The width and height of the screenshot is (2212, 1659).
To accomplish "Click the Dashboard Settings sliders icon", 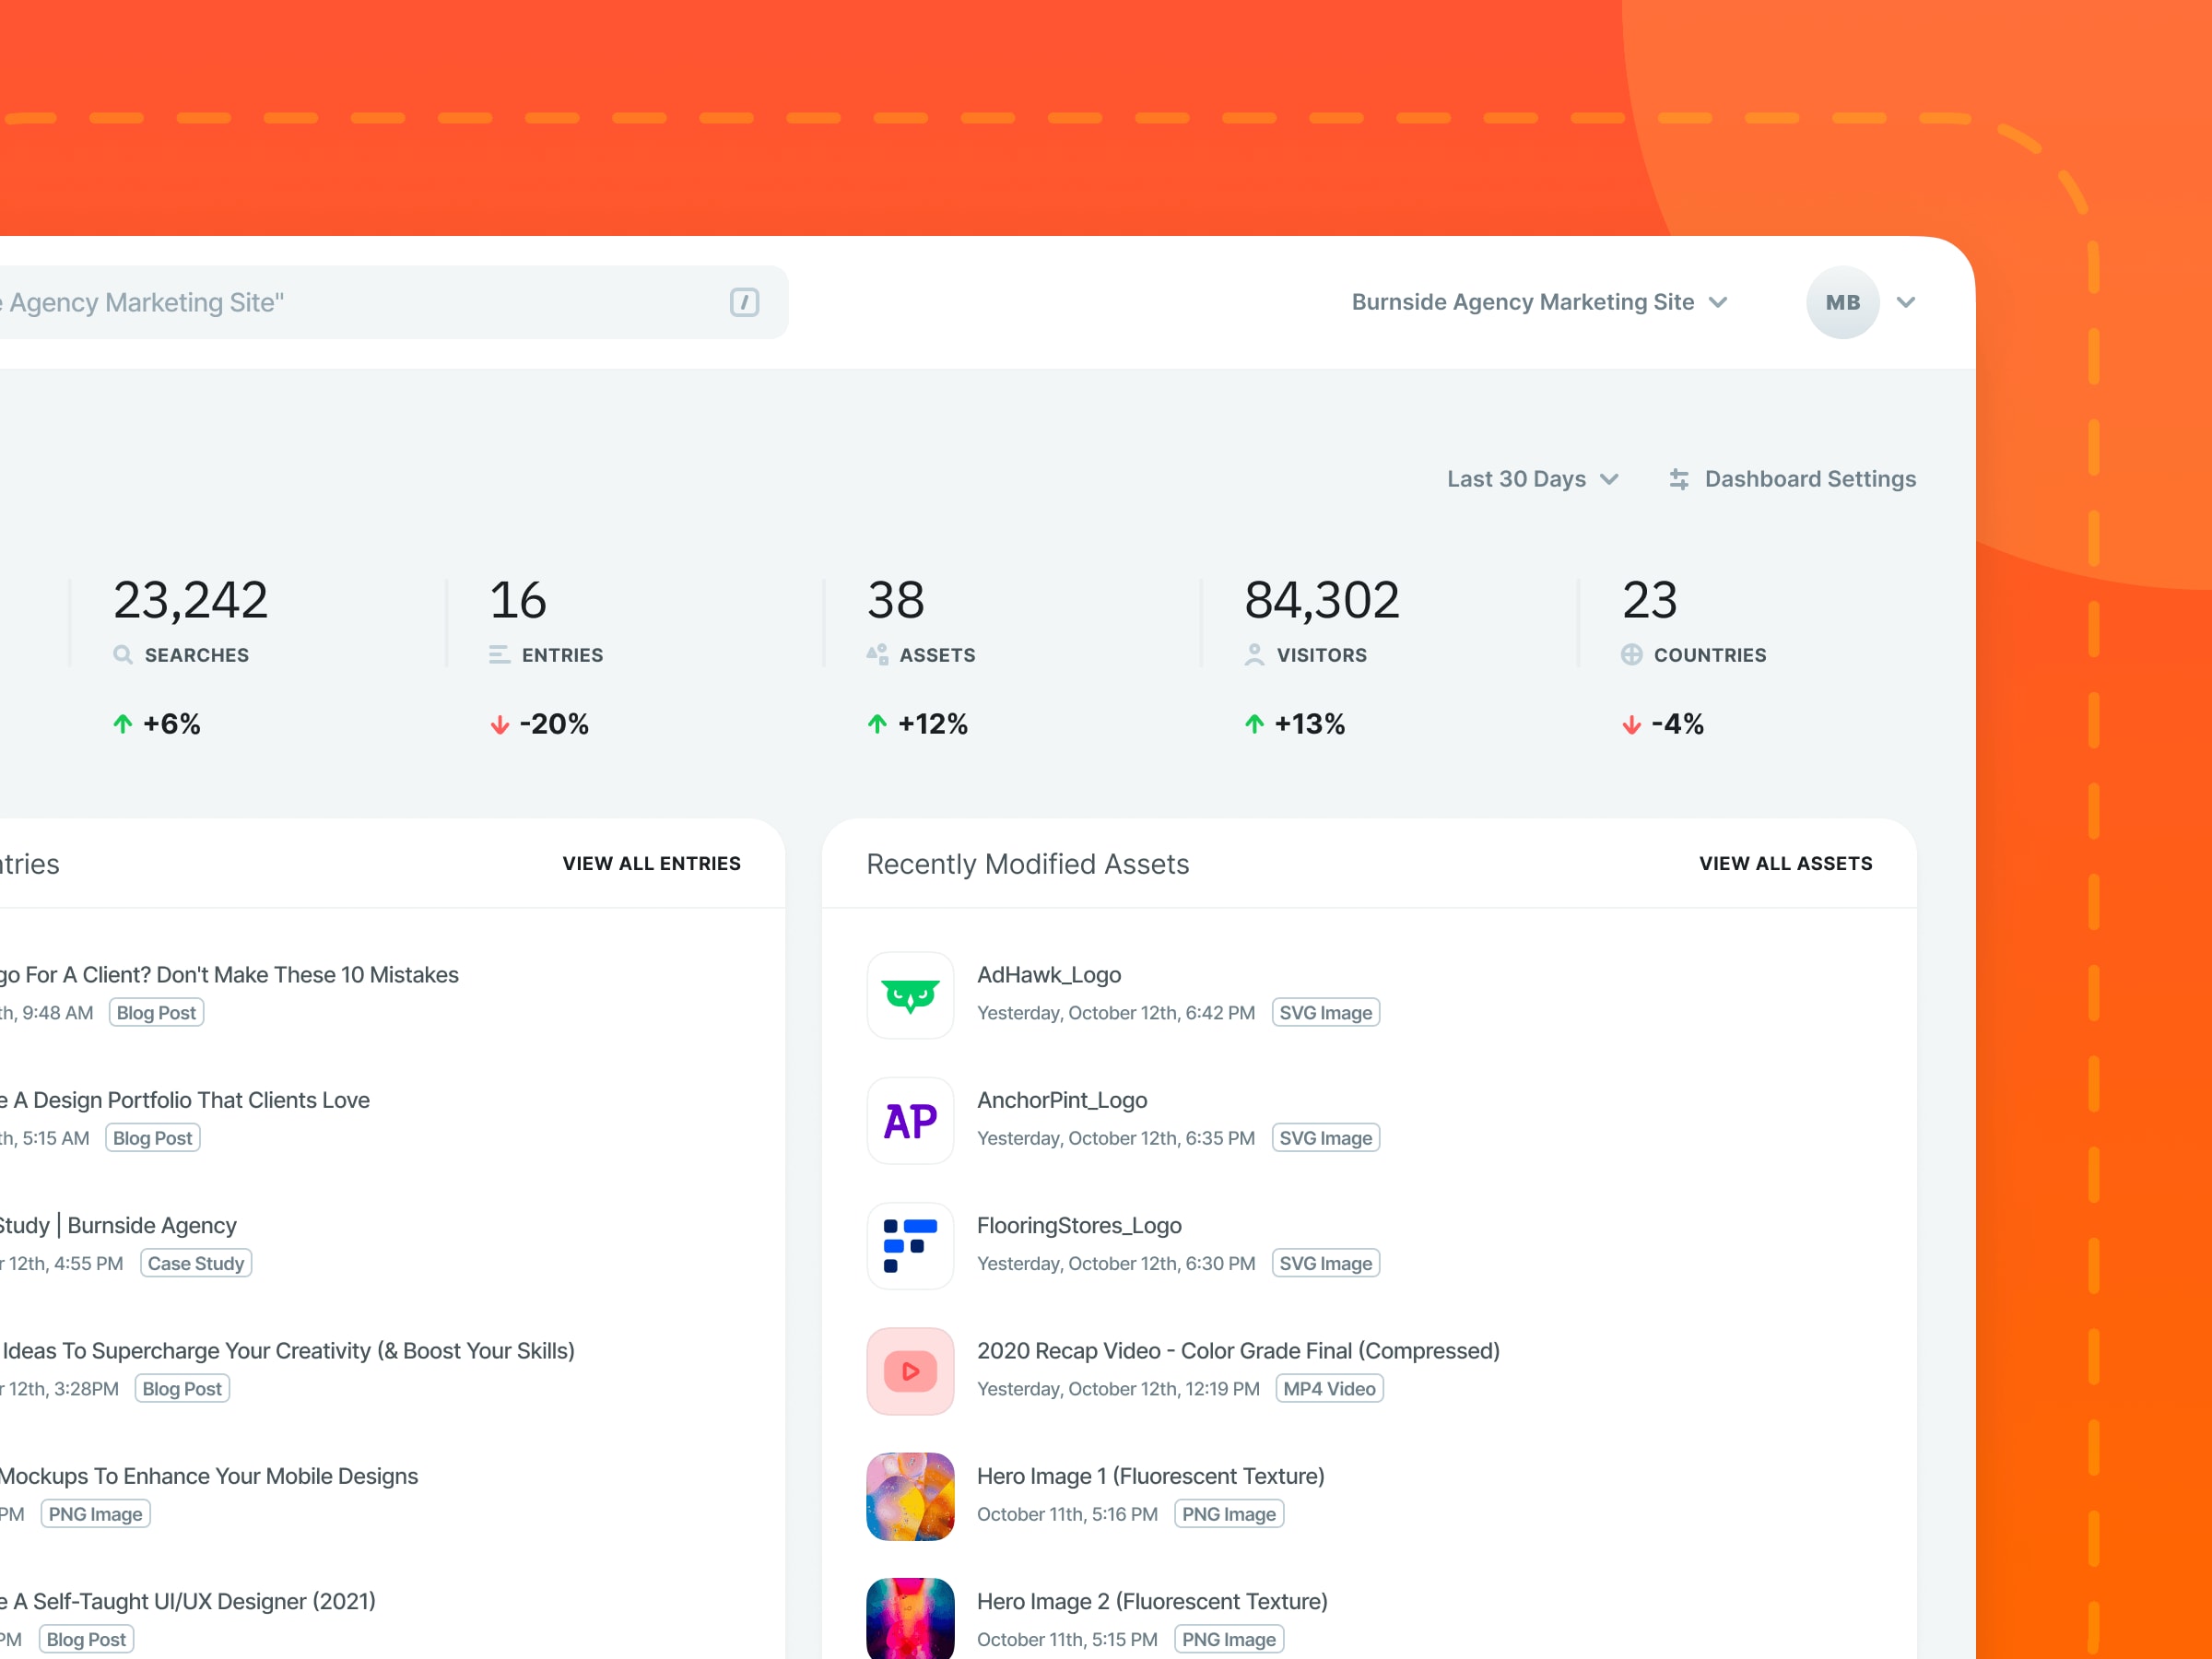I will pyautogui.click(x=1679, y=479).
